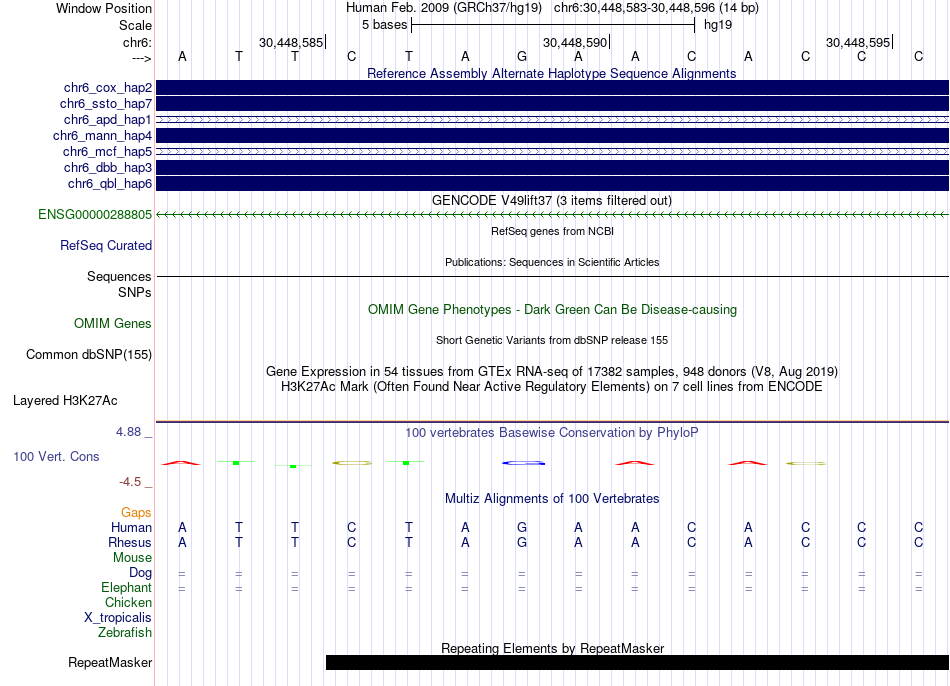
Task: Click the G base in the Rhesus row
Action: pos(522,542)
